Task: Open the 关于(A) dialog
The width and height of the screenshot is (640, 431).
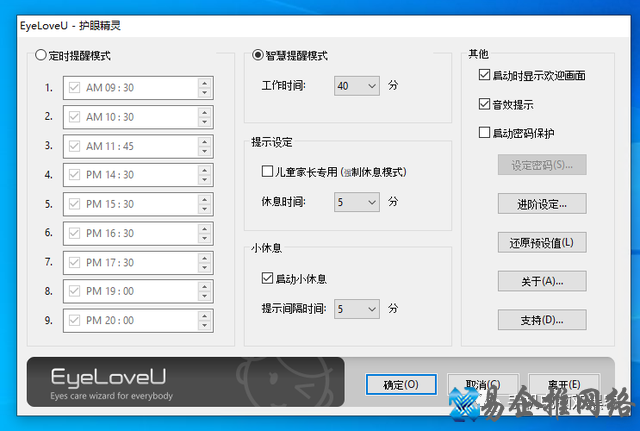Action: (x=540, y=281)
